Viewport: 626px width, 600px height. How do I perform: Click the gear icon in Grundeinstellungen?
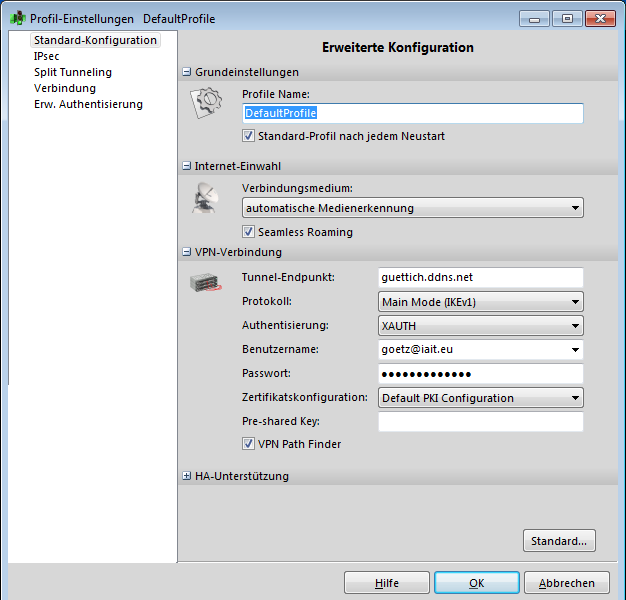[207, 102]
